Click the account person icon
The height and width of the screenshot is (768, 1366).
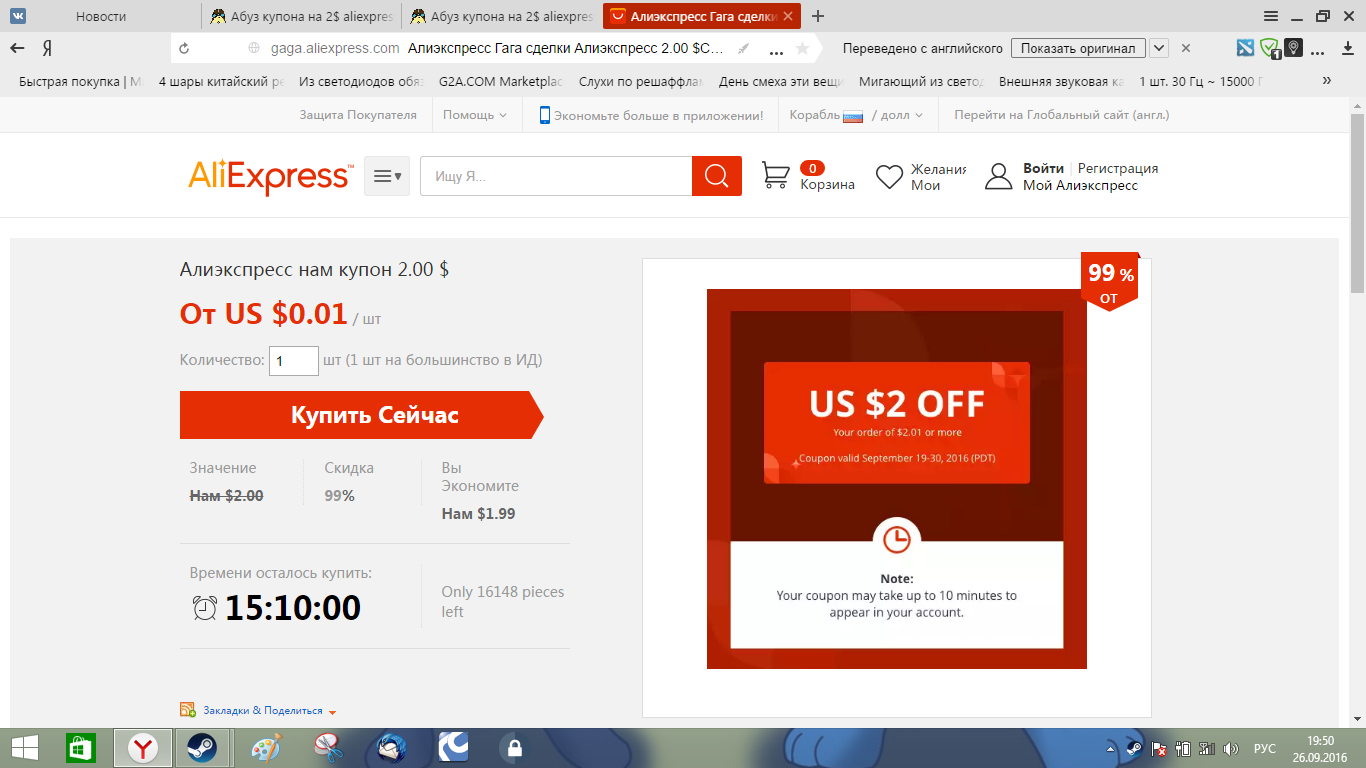pyautogui.click(x=999, y=177)
